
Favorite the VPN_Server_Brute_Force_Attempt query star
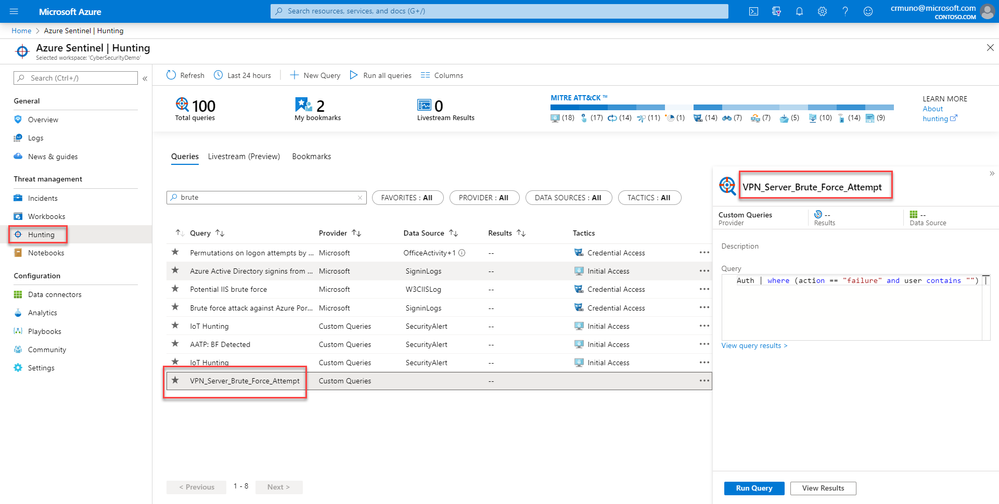coord(175,380)
